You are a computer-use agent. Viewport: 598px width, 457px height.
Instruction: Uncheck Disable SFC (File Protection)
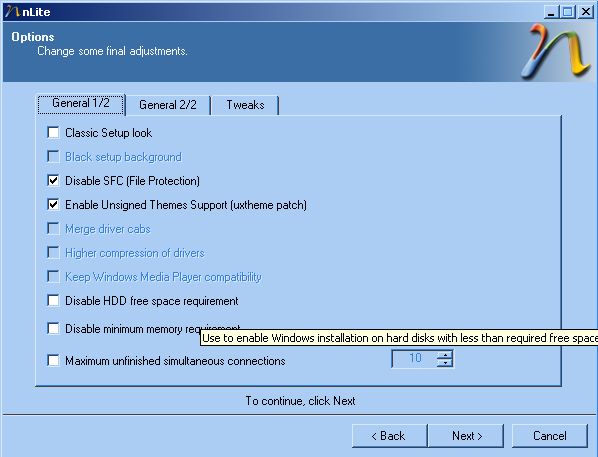(53, 180)
